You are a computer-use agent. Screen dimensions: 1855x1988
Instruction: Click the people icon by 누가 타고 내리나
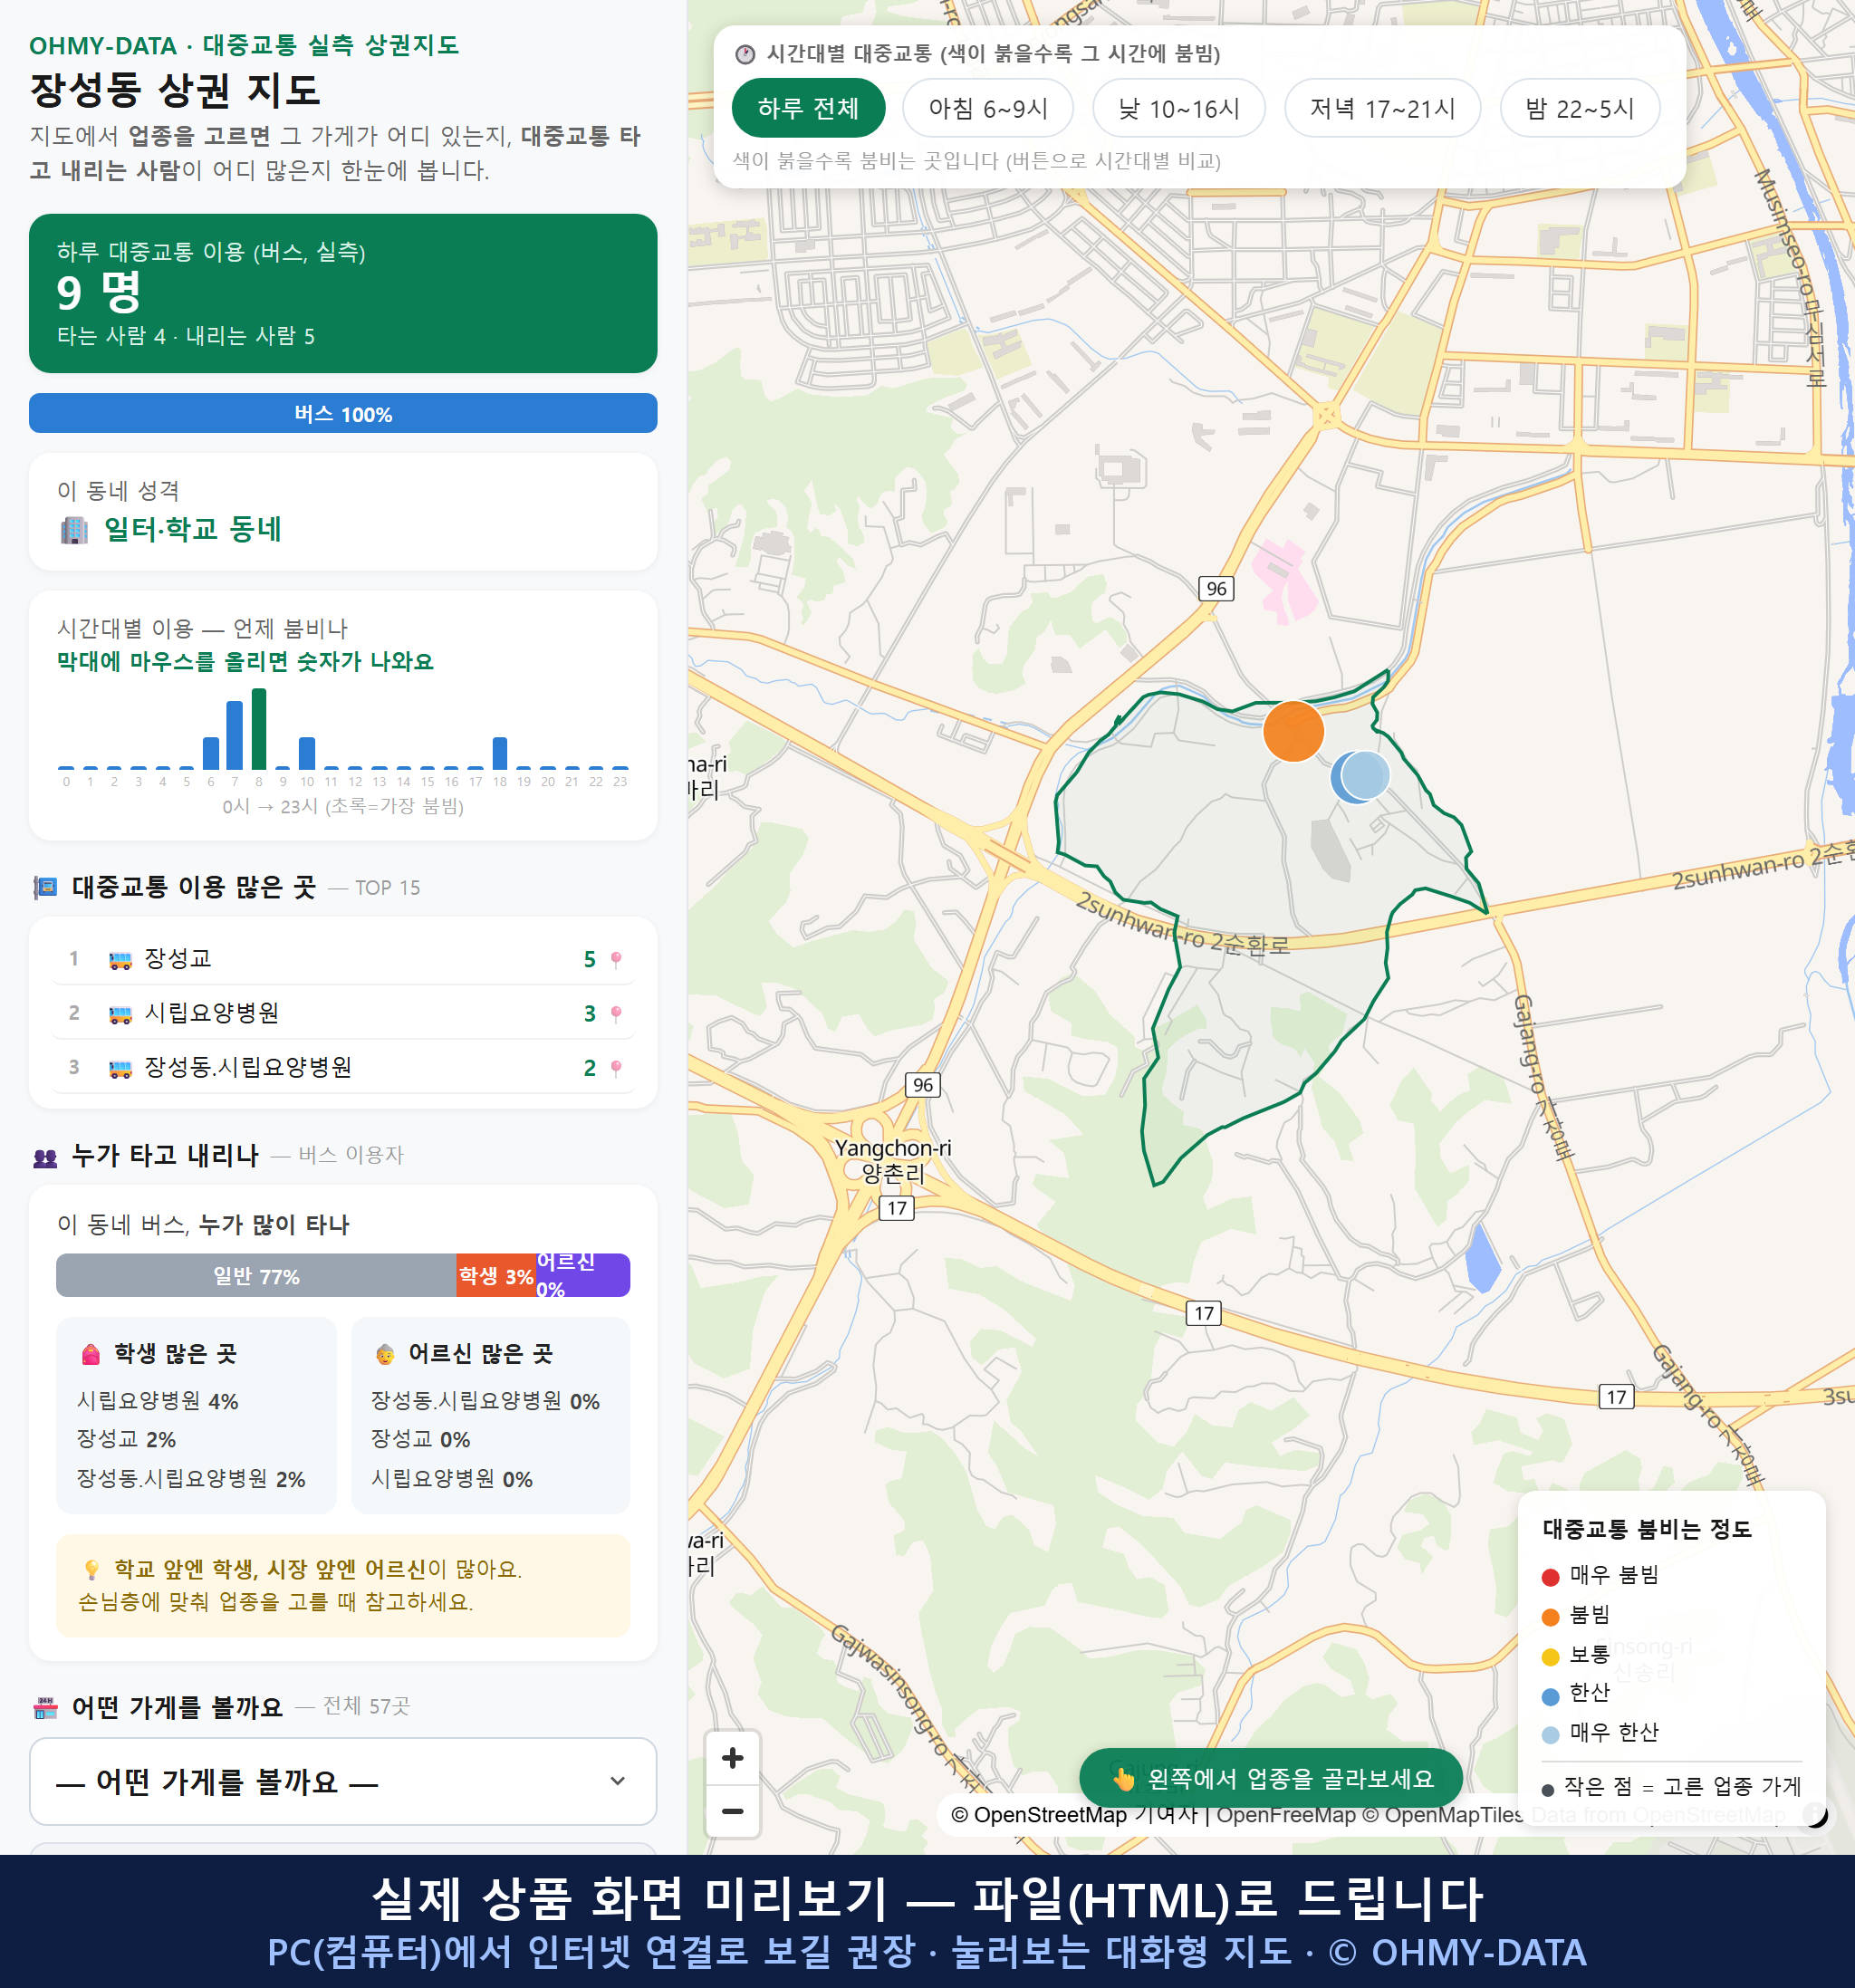pos(45,1157)
